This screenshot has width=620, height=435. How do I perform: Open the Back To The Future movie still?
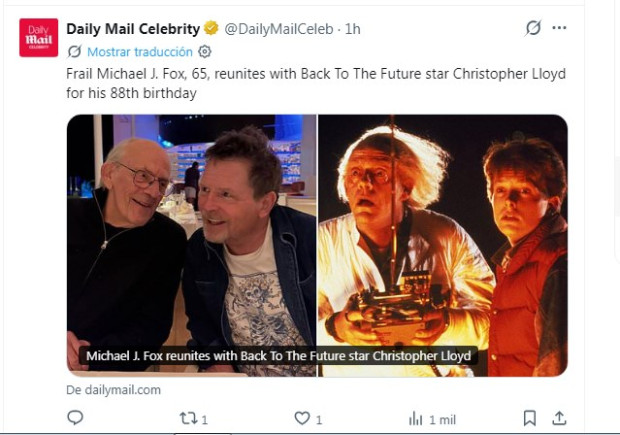coord(443,245)
